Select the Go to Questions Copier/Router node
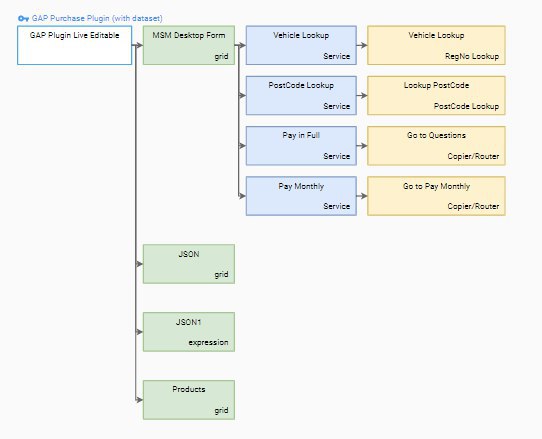542x439 pixels. (x=436, y=146)
